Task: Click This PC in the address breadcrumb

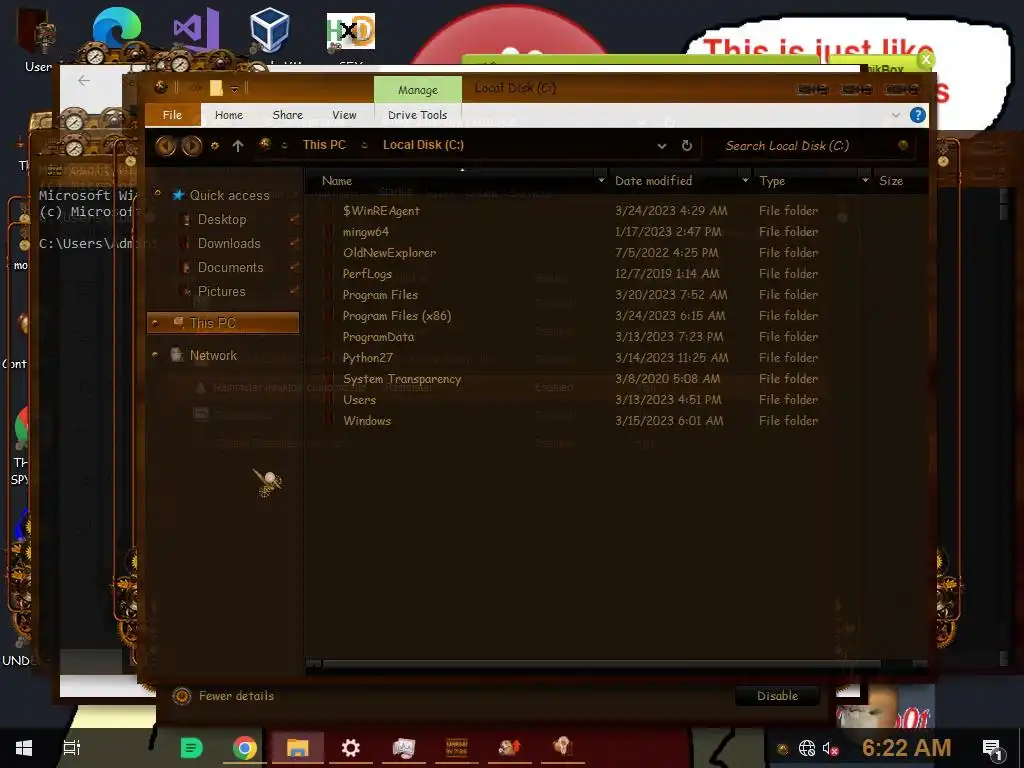Action: [x=324, y=145]
